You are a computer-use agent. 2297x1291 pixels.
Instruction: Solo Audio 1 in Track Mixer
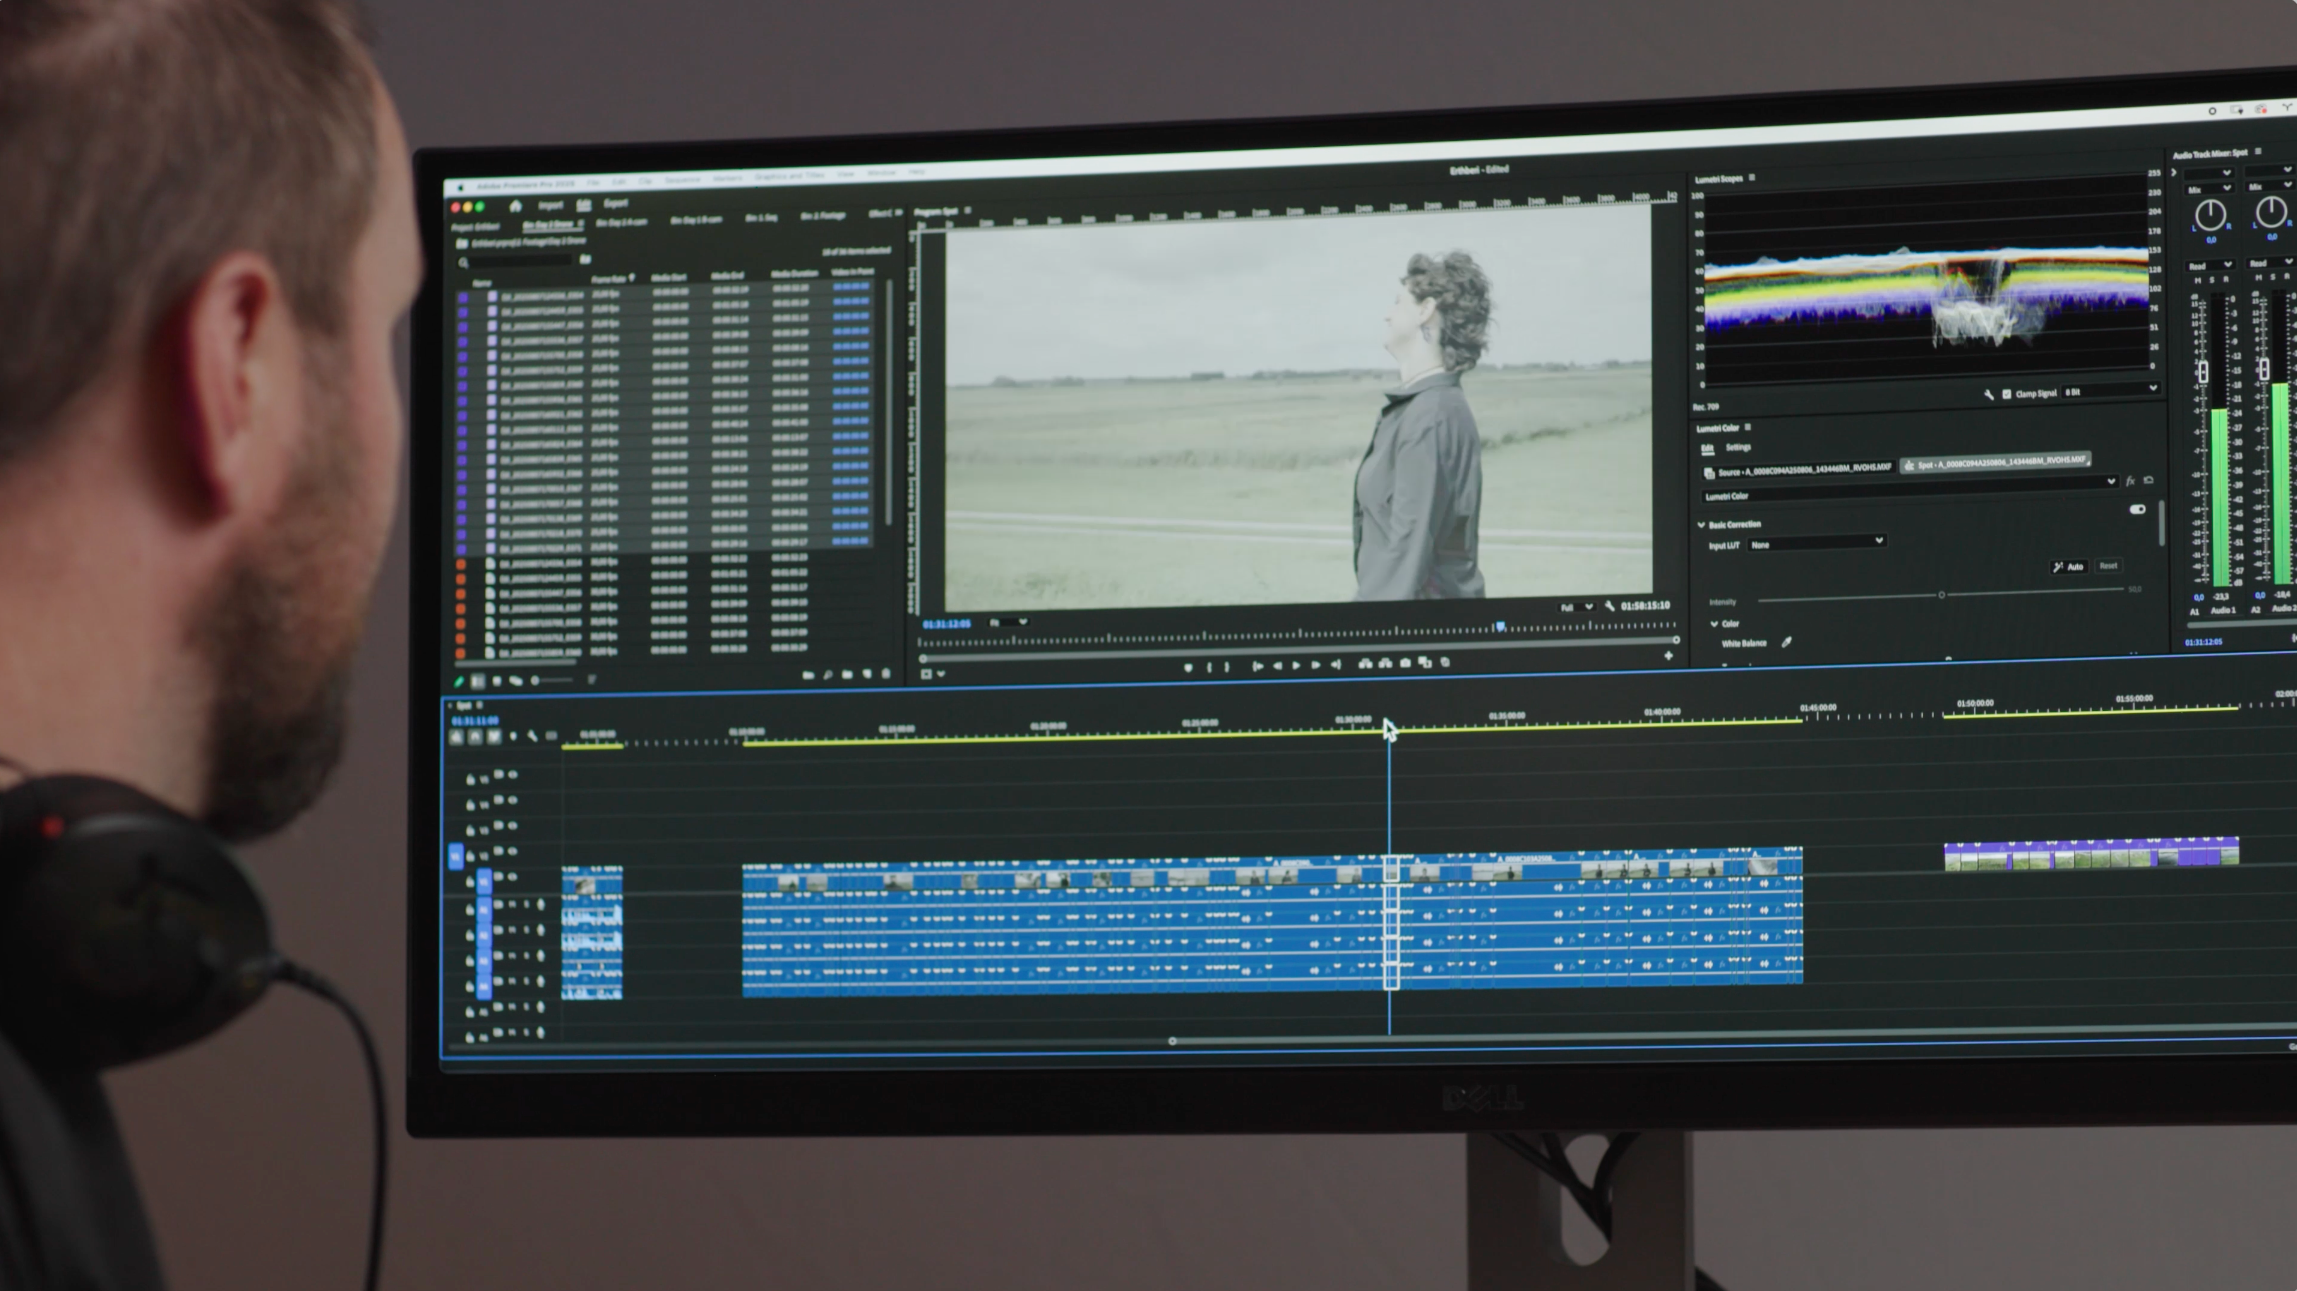[x=2212, y=280]
